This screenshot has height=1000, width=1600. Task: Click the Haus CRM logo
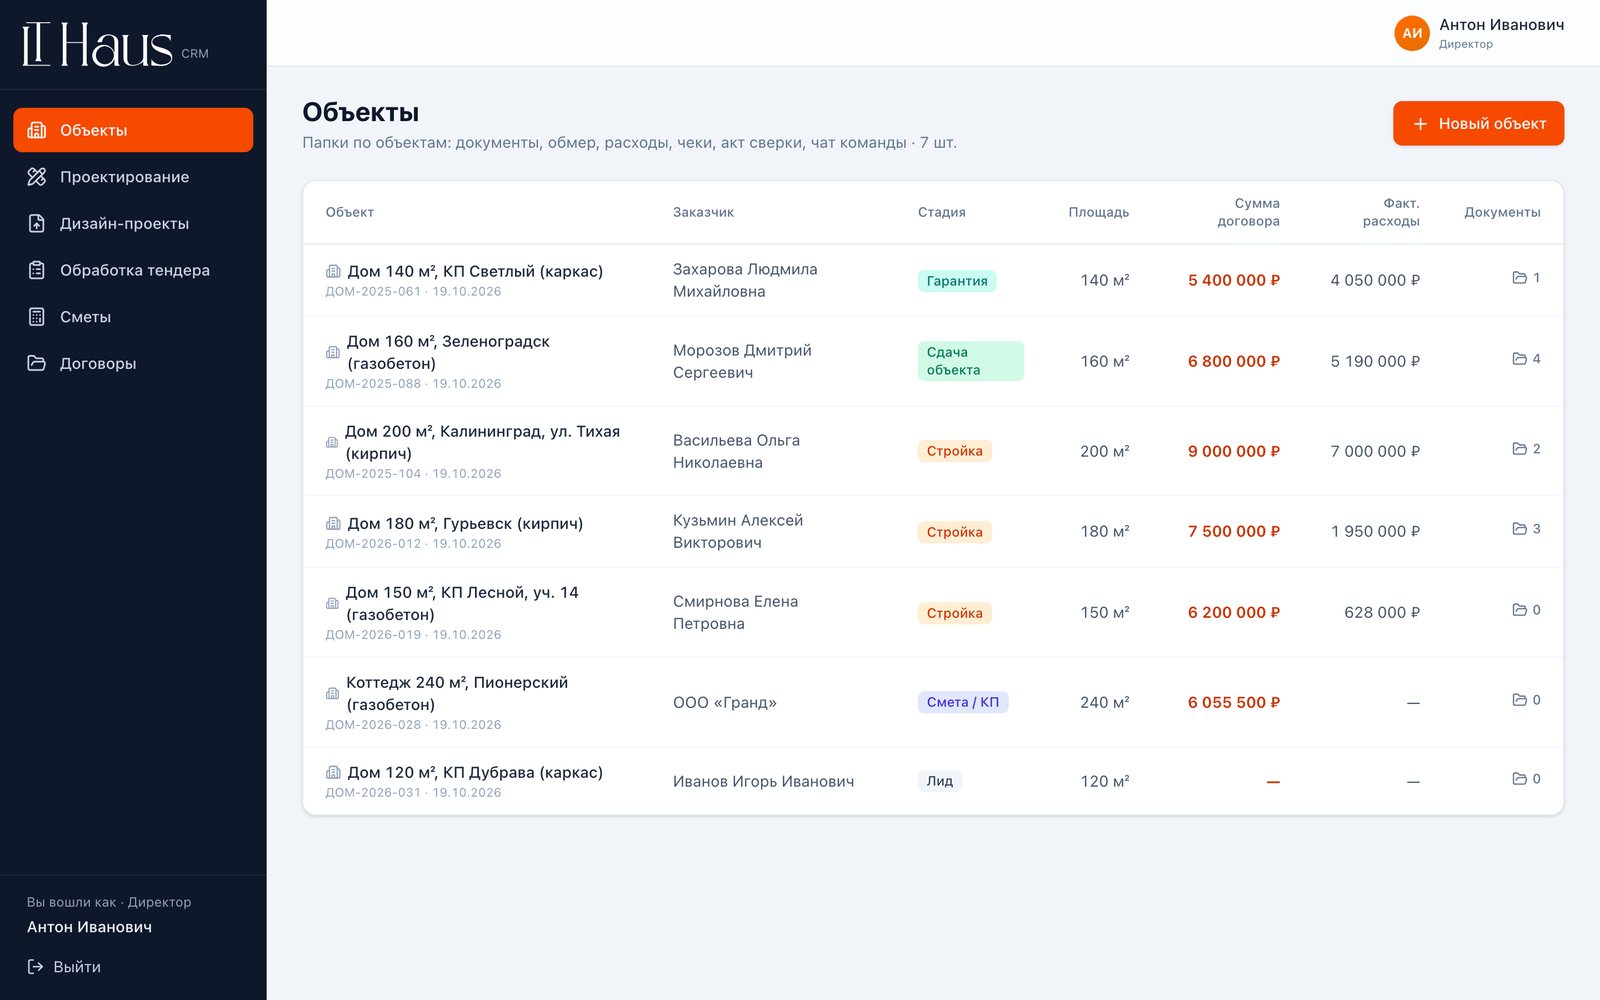115,45
